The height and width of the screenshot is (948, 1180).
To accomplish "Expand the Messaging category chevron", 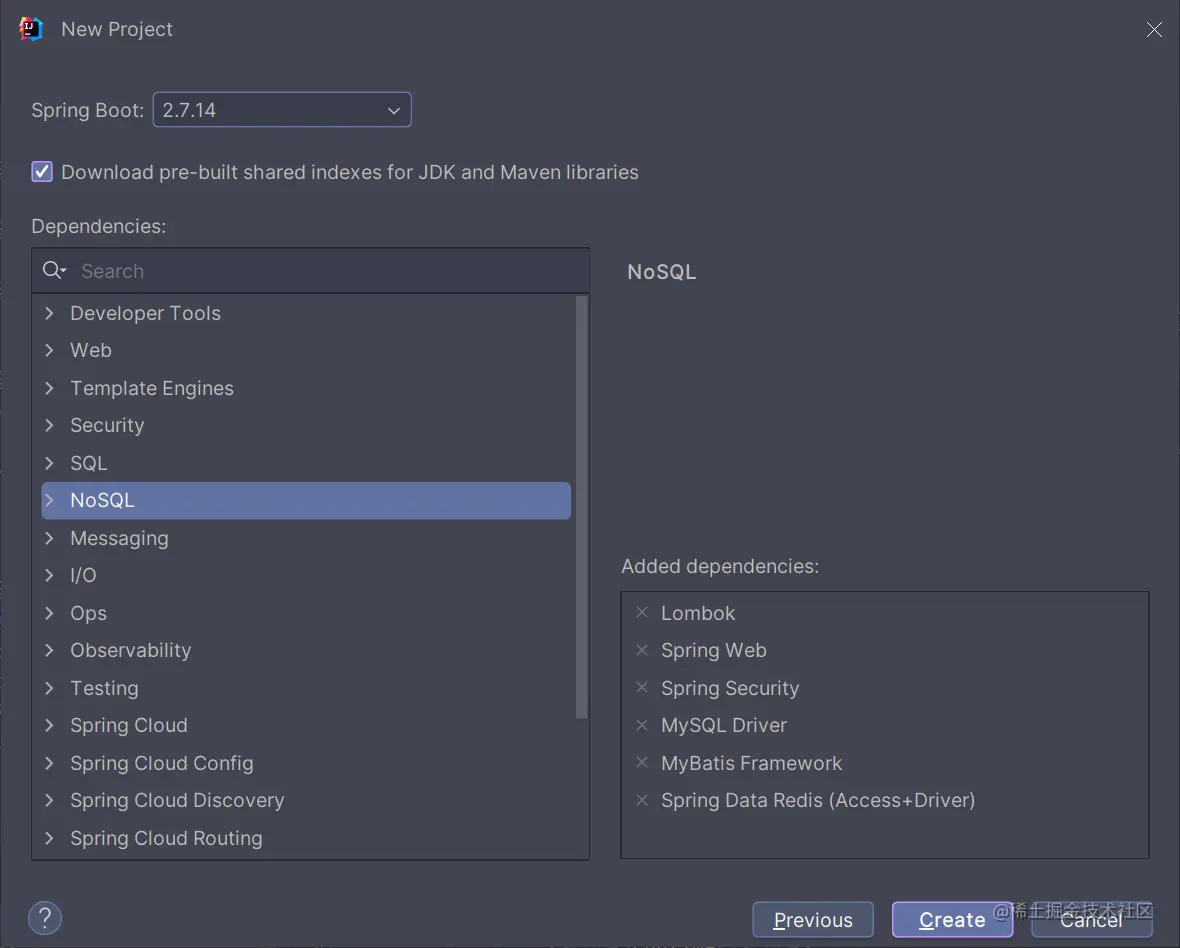I will [x=50, y=538].
